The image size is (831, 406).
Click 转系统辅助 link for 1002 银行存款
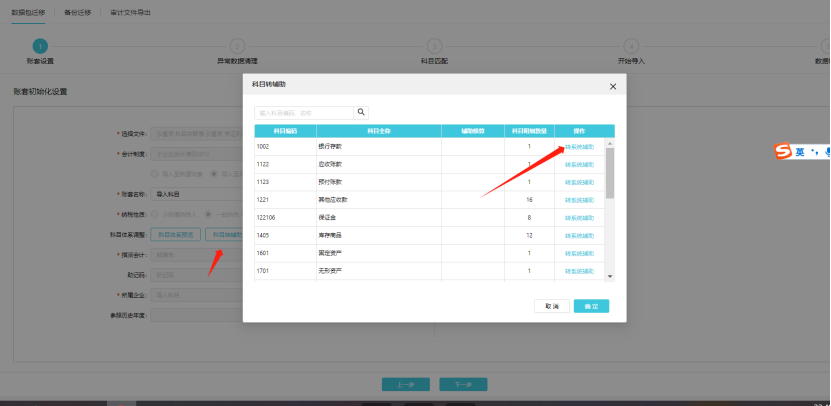coord(579,147)
